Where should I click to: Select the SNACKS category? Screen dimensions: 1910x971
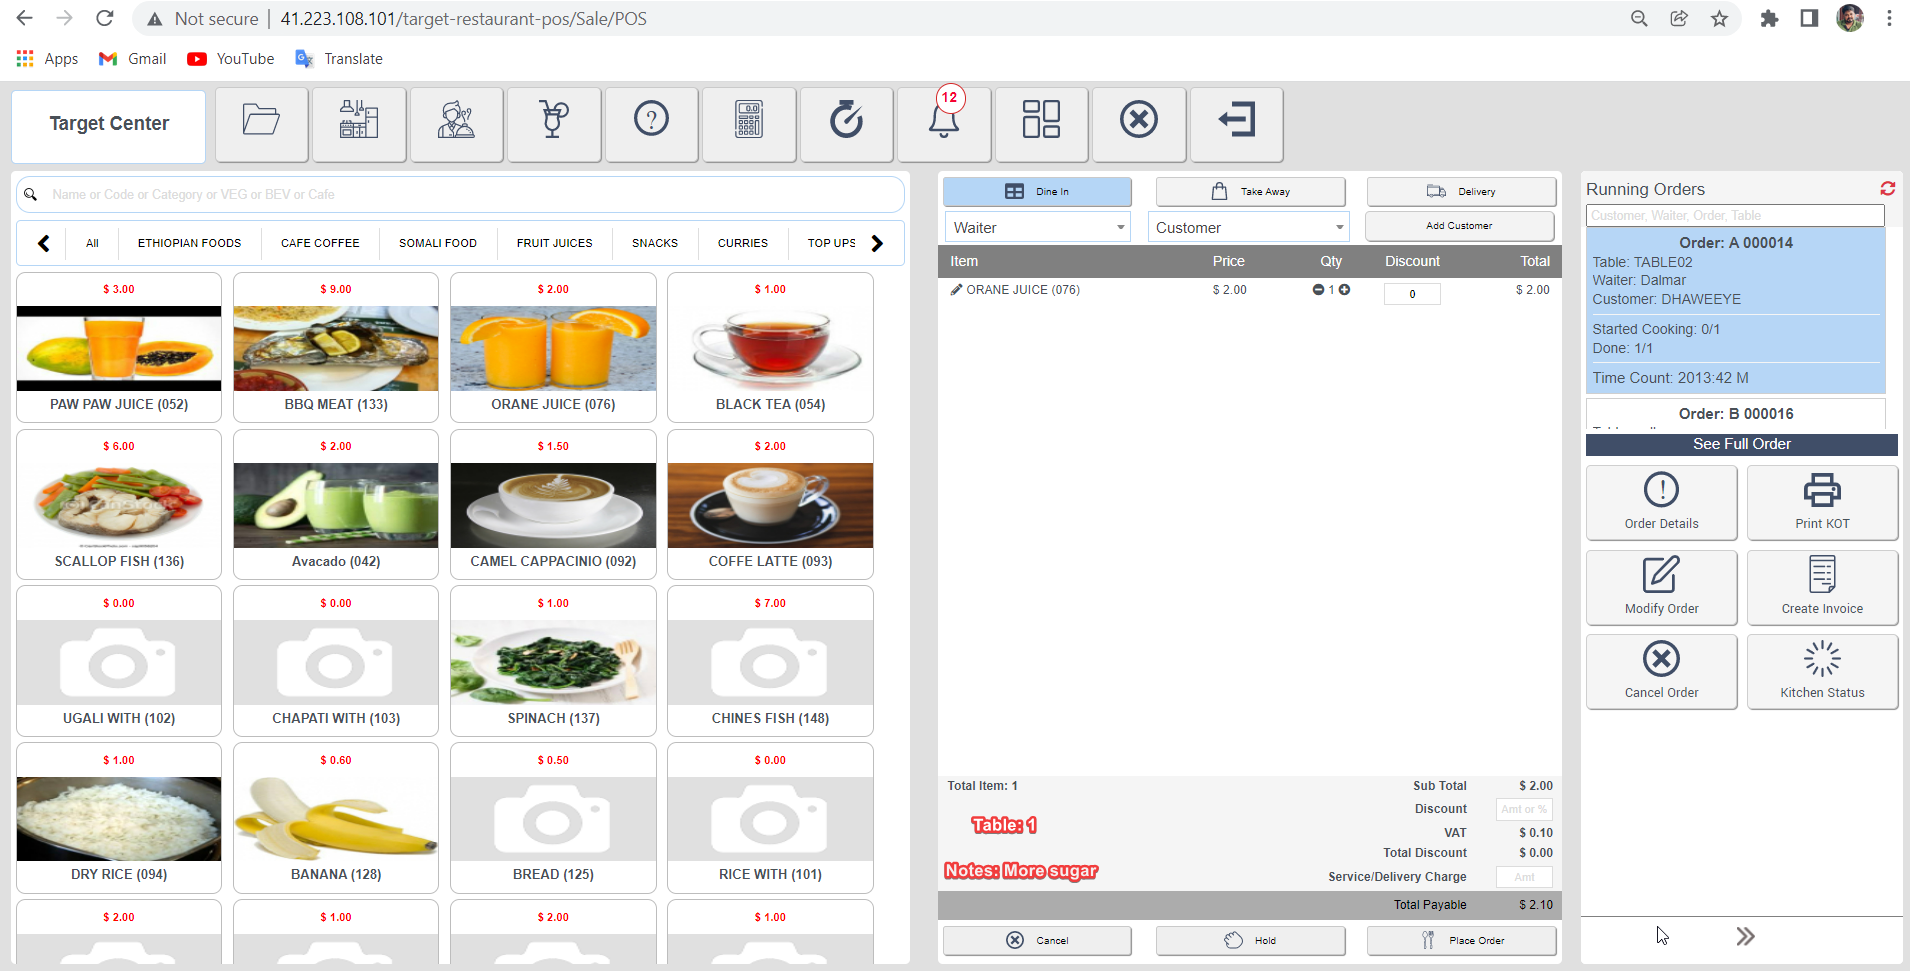(655, 243)
